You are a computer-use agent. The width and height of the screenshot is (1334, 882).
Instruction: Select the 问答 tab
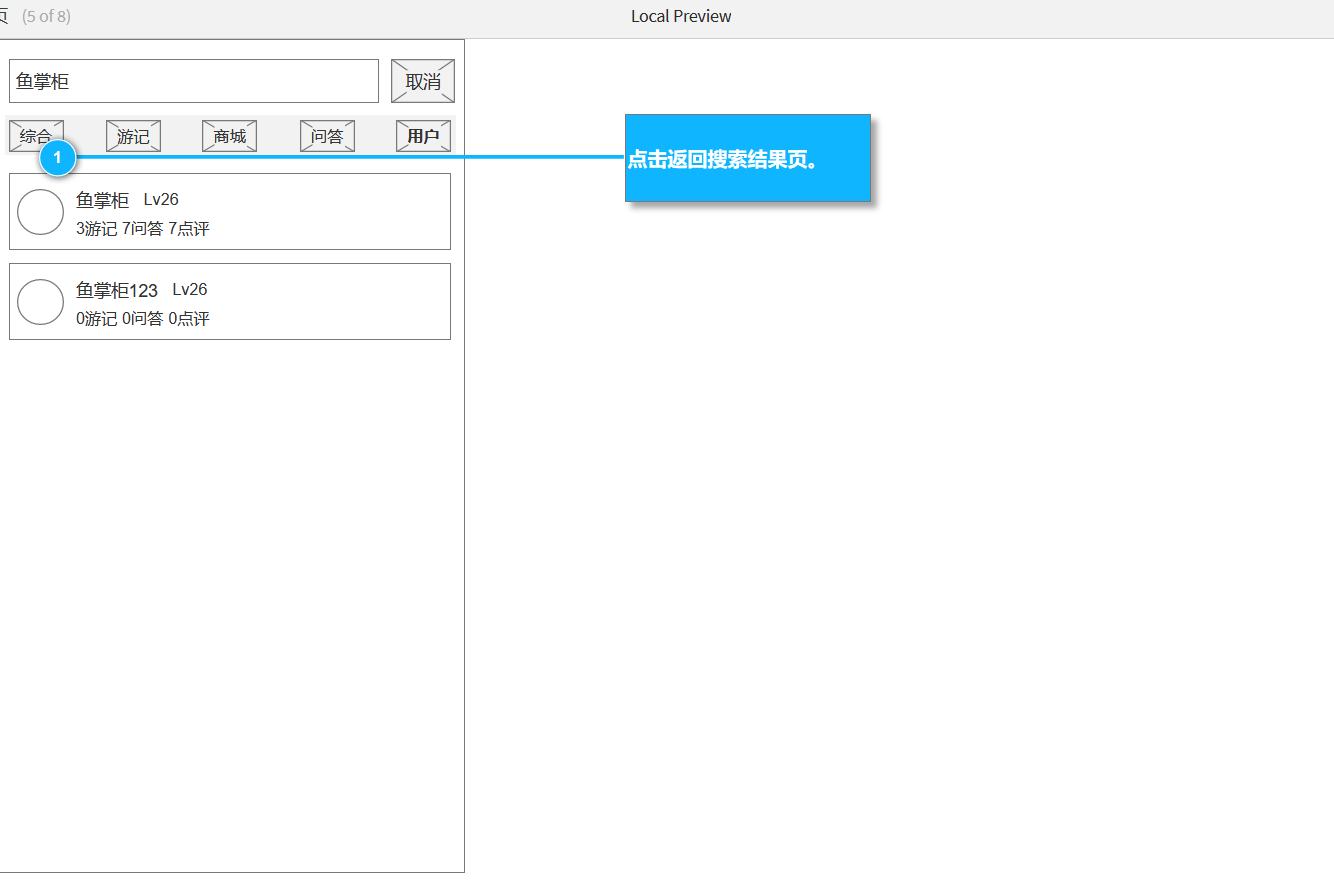click(327, 136)
